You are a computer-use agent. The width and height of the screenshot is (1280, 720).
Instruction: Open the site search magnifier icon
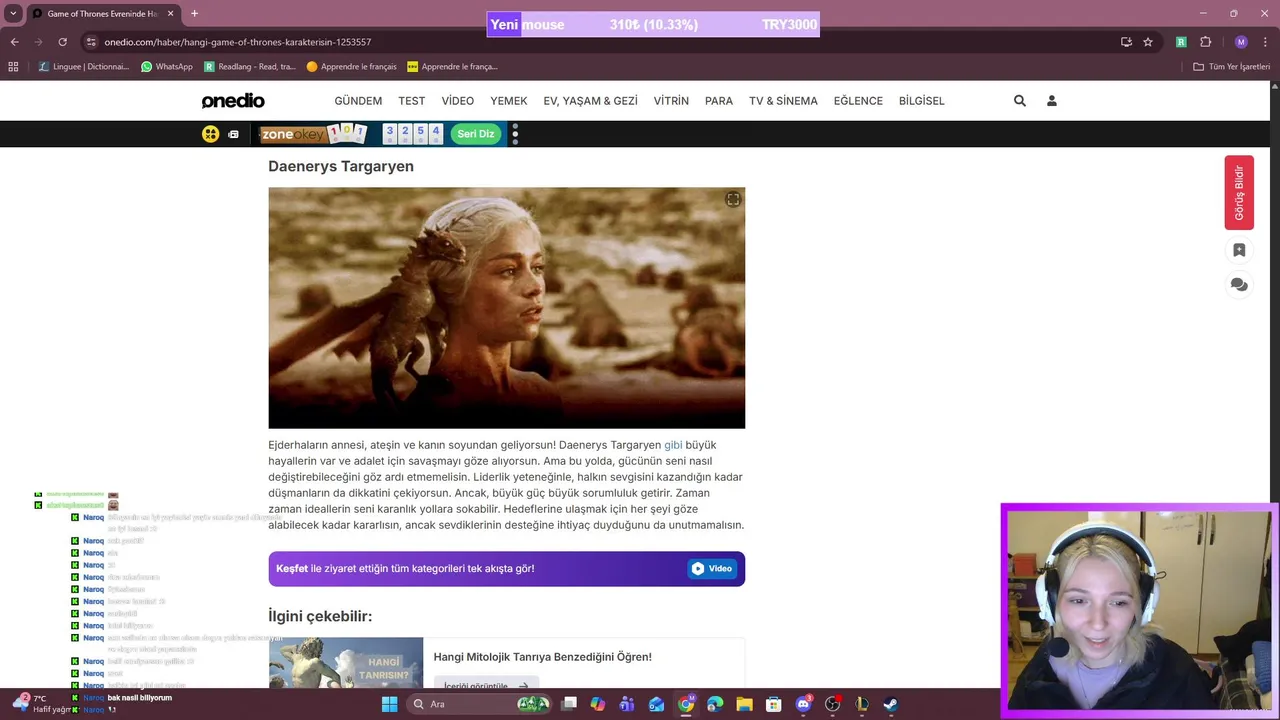click(x=1020, y=101)
